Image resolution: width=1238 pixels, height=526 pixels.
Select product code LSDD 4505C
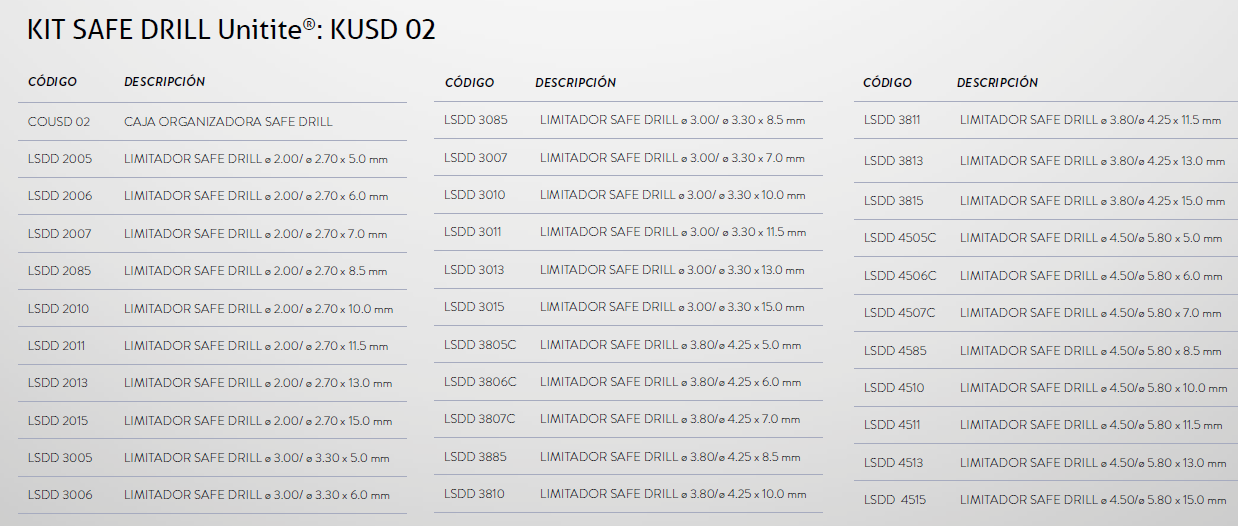pos(900,238)
